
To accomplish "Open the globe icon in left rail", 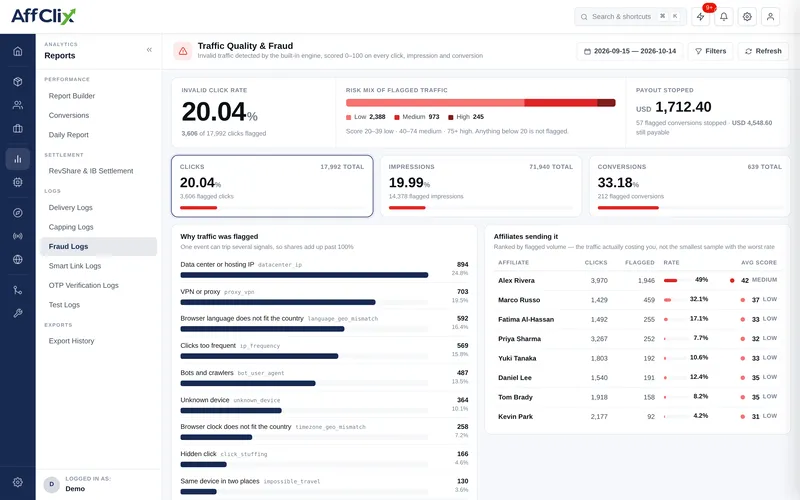I will [x=18, y=260].
